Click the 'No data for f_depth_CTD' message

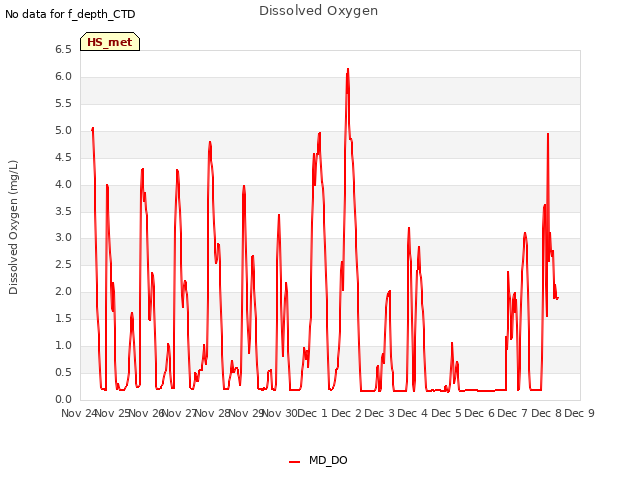70,14
